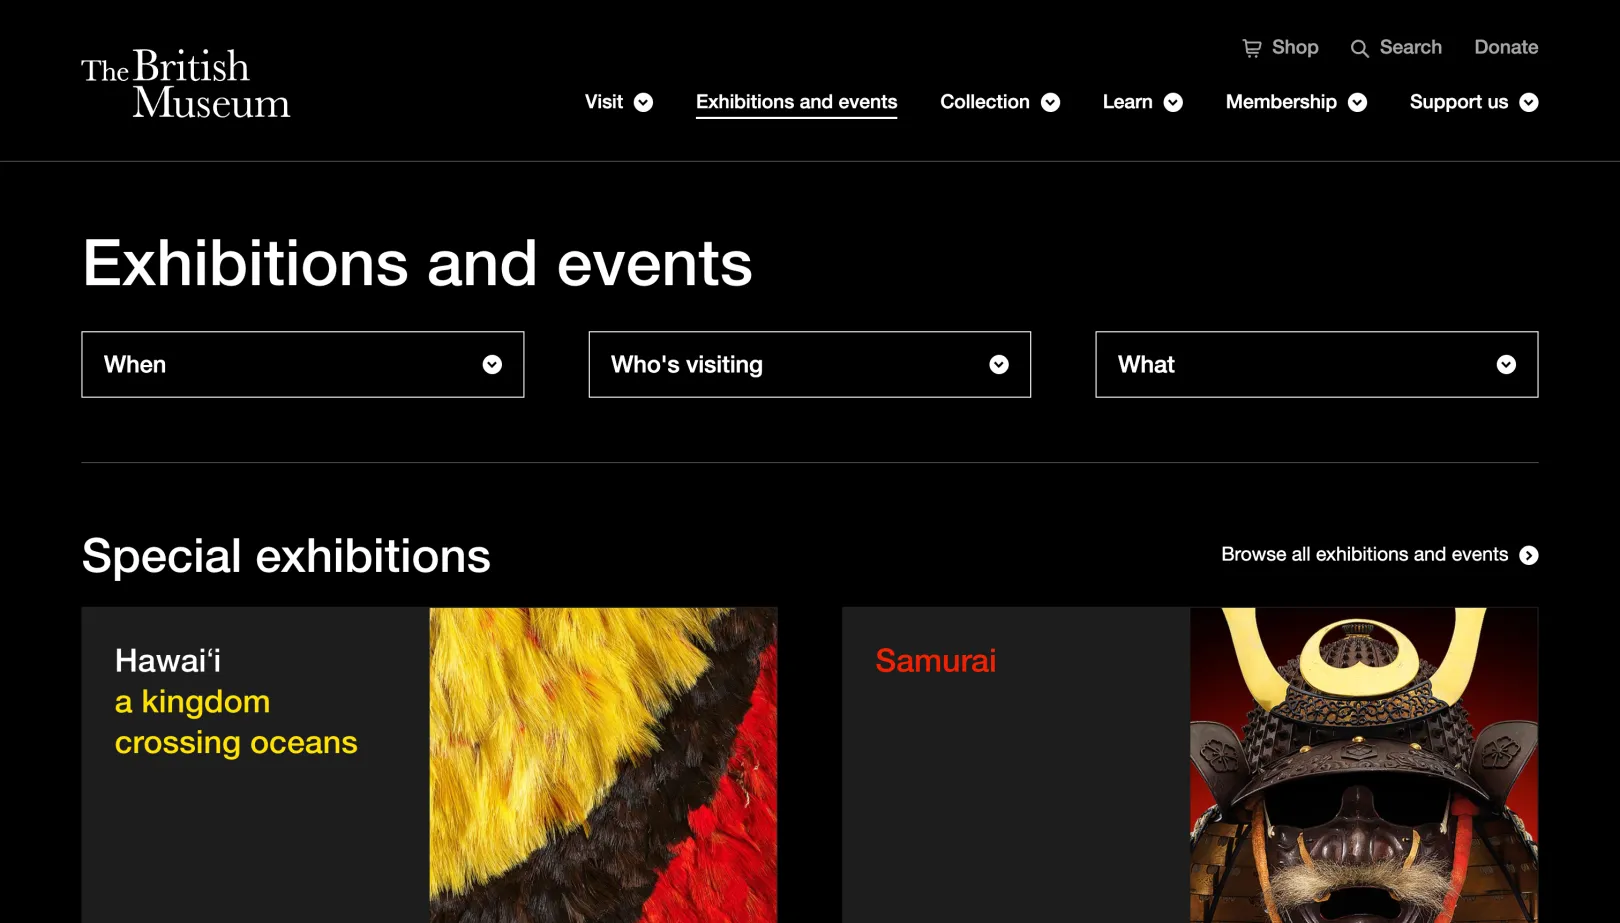Image resolution: width=1620 pixels, height=923 pixels.
Task: Open the Collection menu
Action: pos(985,102)
